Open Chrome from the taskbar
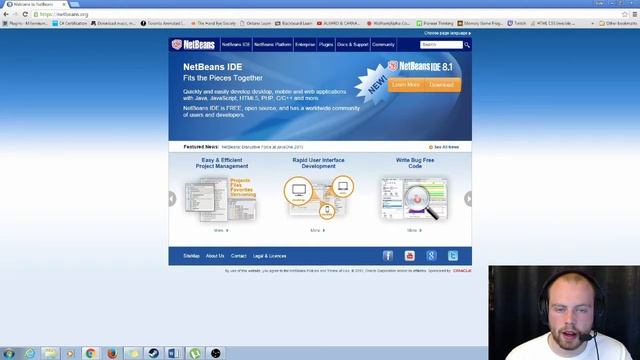The width and height of the screenshot is (640, 360). click(91, 353)
